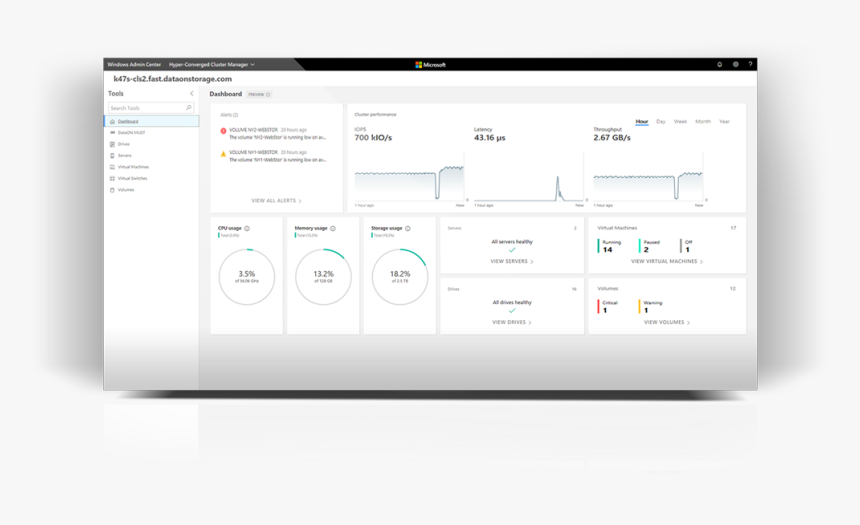860x525 pixels.
Task: Click the info icon next to Storage usage
Action: pyautogui.click(x=408, y=229)
